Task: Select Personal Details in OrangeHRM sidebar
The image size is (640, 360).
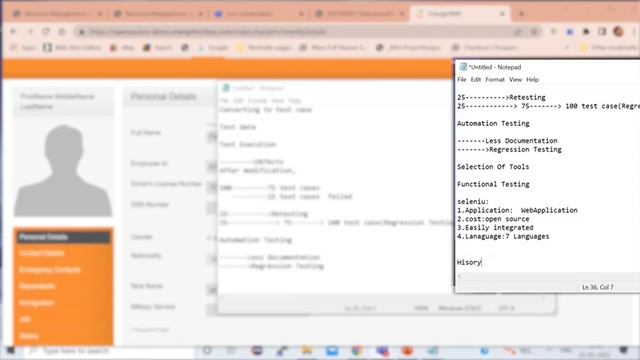Action: [x=63, y=237]
